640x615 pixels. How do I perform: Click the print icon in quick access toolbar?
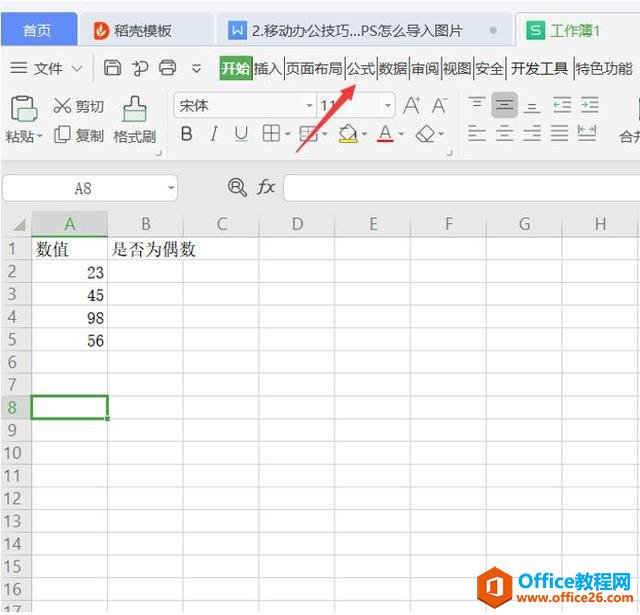[168, 68]
